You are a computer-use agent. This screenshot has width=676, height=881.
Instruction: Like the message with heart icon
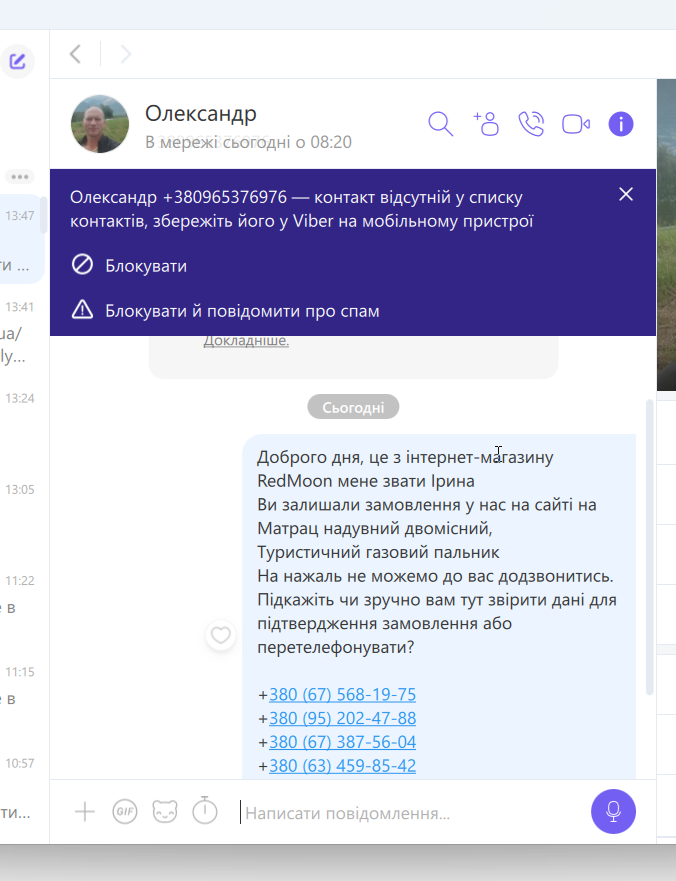(x=221, y=635)
